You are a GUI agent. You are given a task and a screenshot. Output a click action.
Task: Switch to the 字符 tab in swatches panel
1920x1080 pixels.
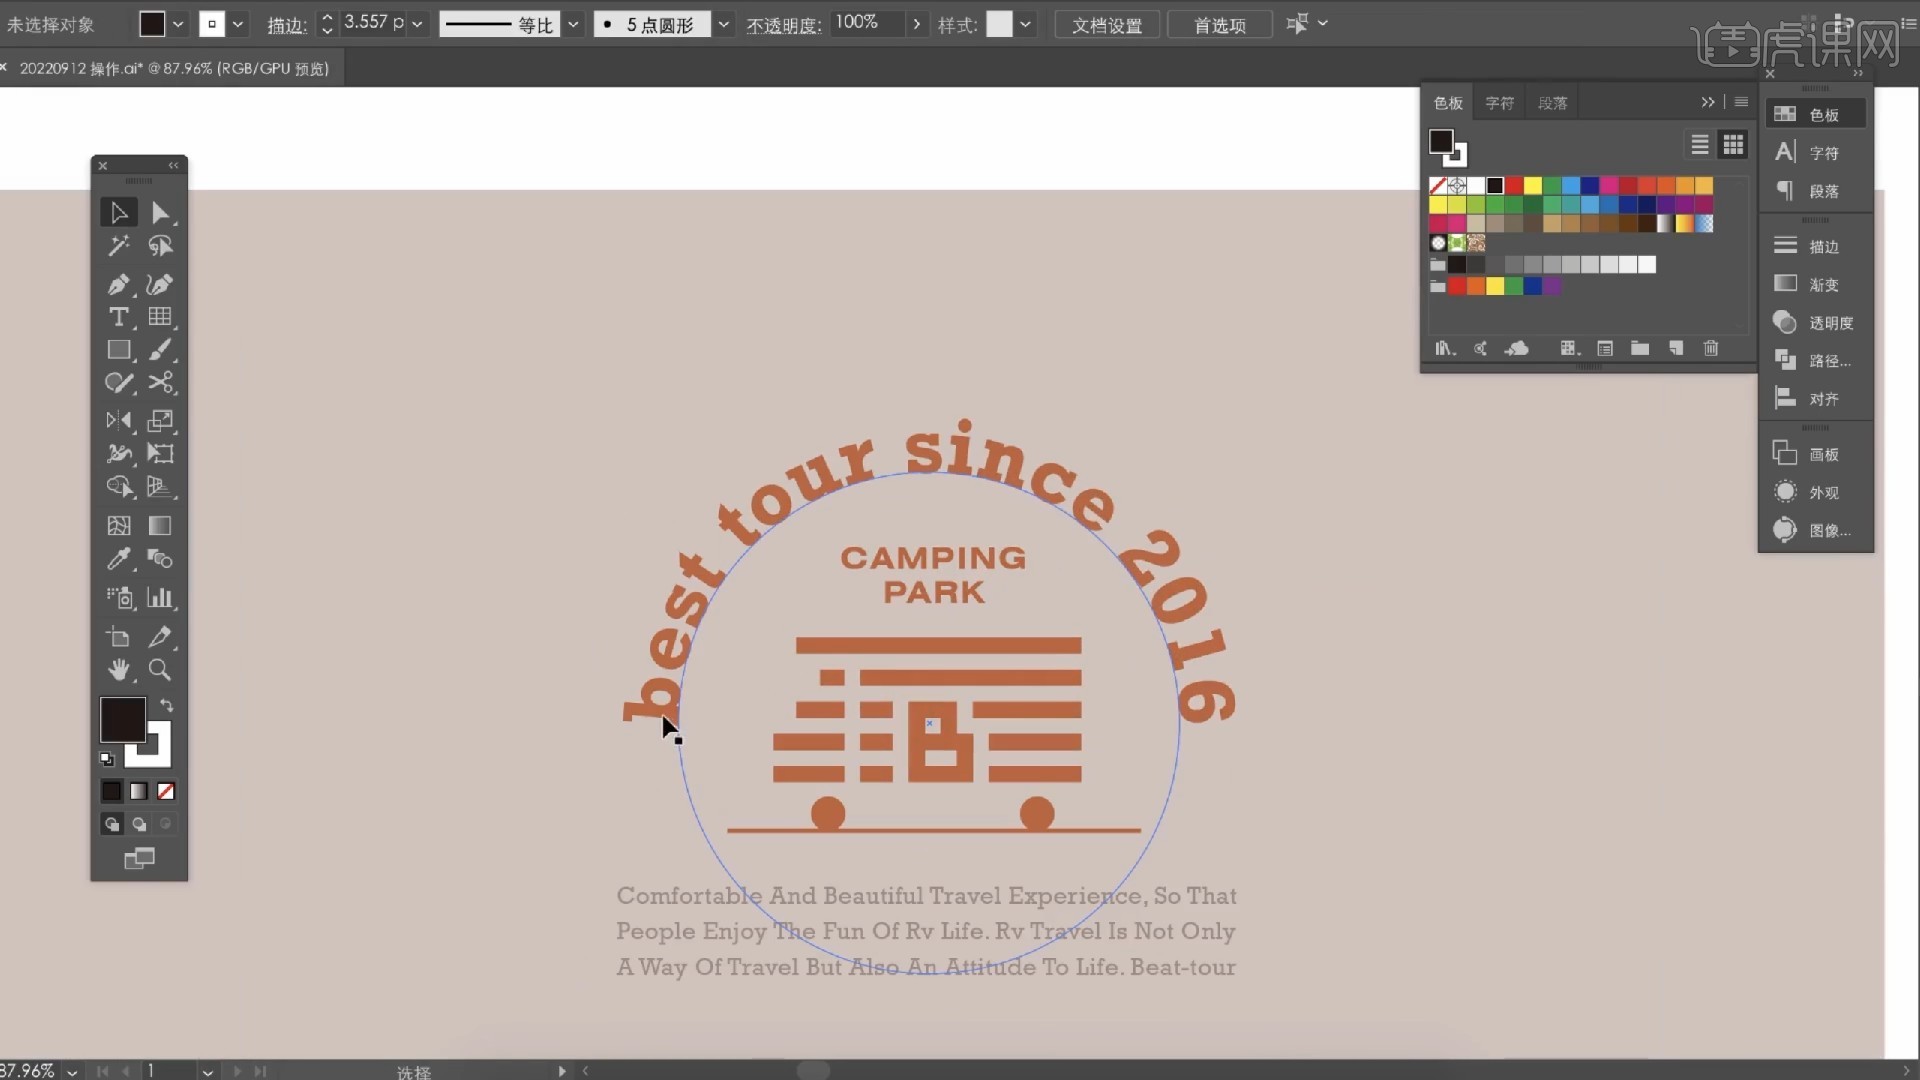1499,103
